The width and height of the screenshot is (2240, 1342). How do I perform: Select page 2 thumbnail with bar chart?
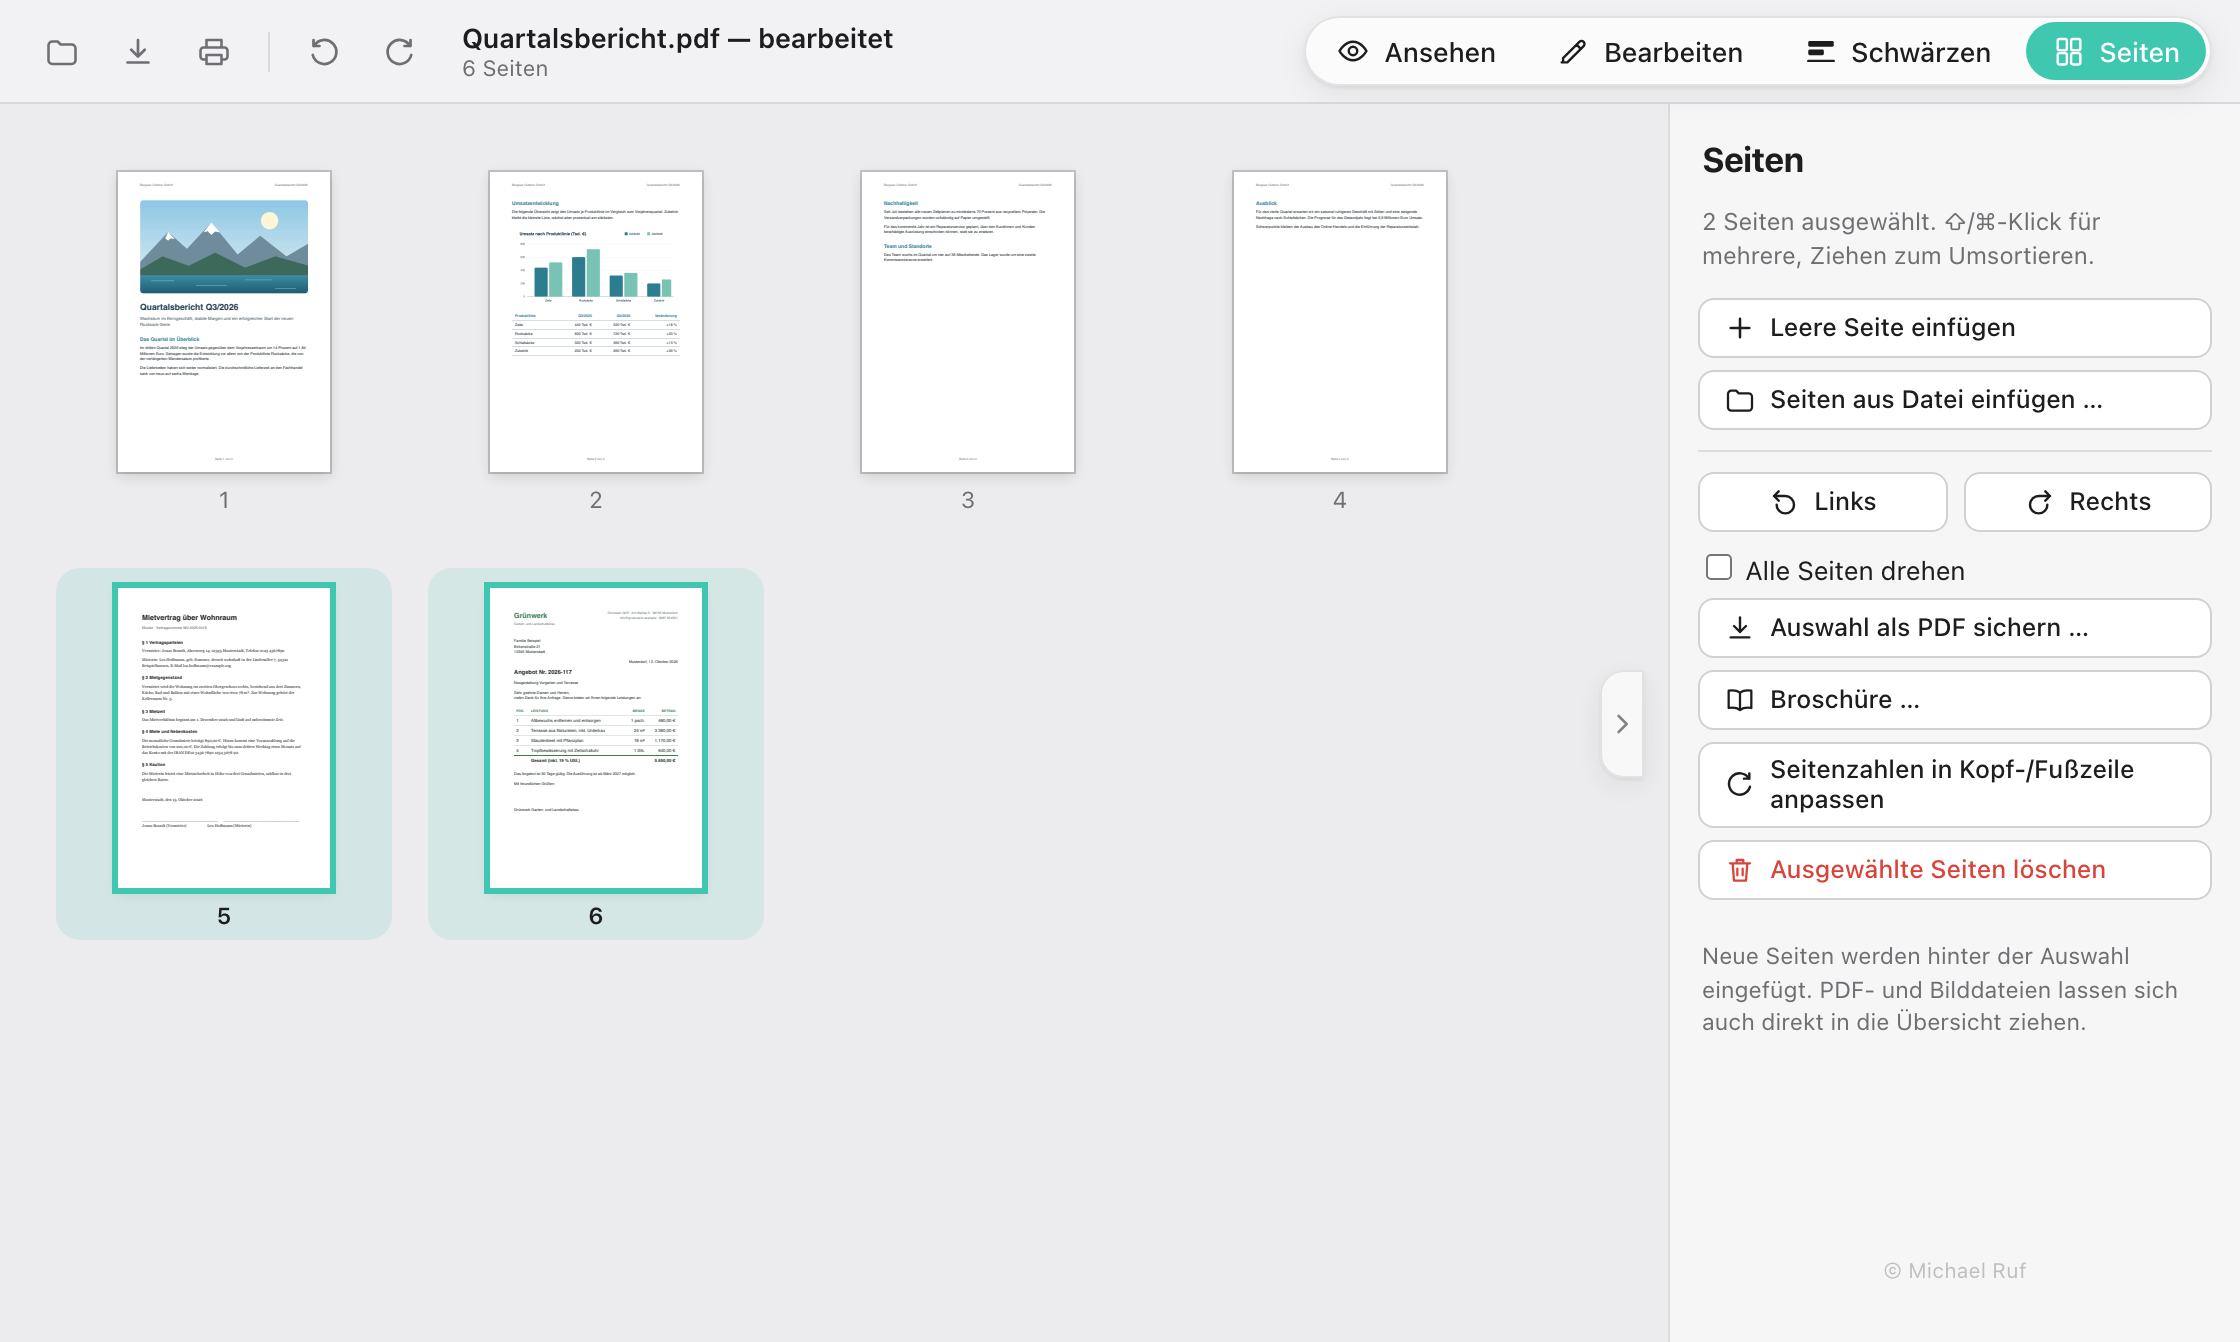596,322
